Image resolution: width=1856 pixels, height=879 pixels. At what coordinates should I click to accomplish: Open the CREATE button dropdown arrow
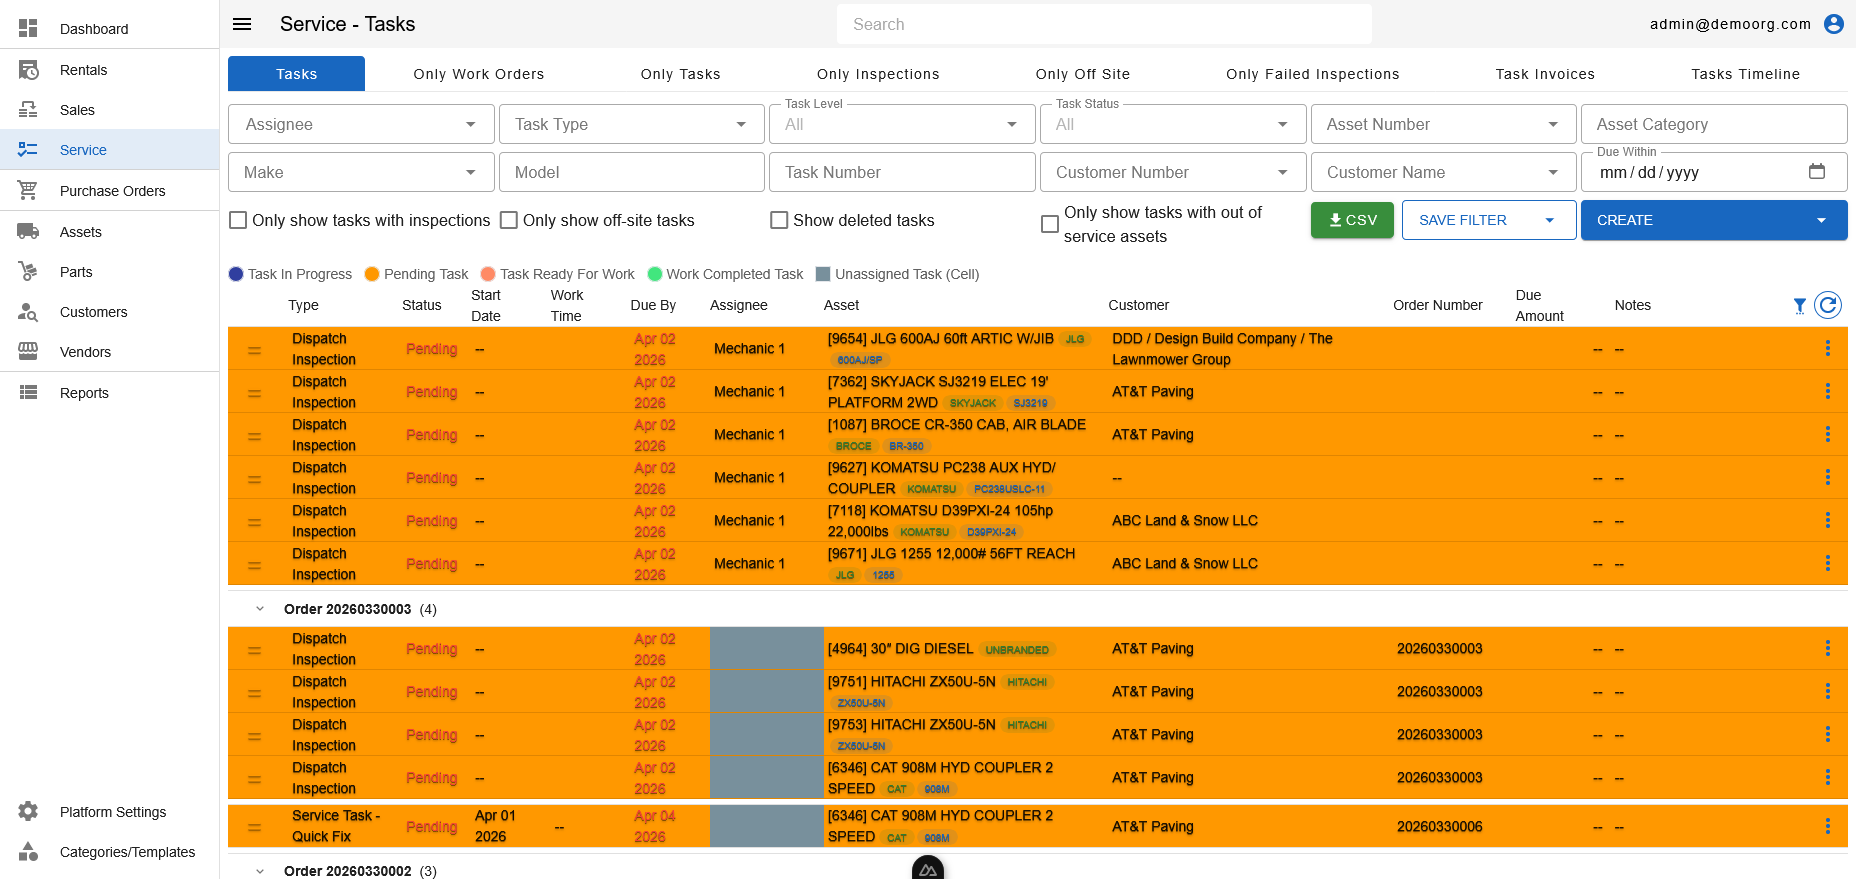(1821, 220)
